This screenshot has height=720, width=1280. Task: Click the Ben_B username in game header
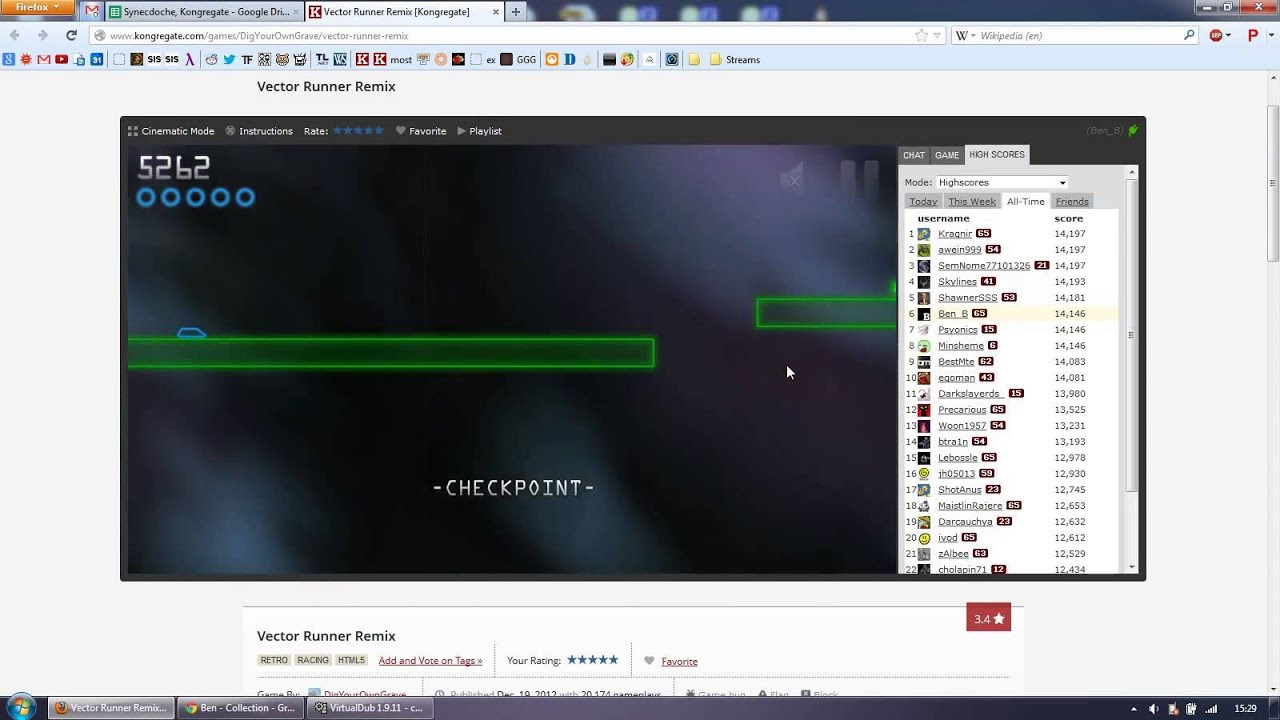pyautogui.click(x=1106, y=131)
